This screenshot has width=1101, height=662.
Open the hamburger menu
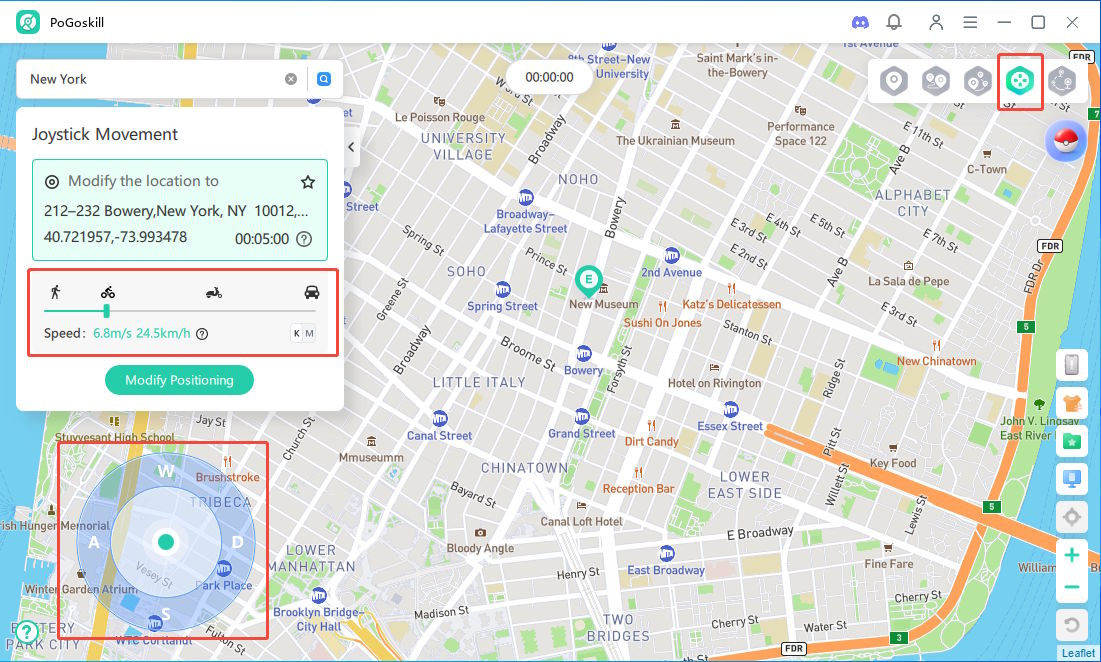(x=970, y=22)
